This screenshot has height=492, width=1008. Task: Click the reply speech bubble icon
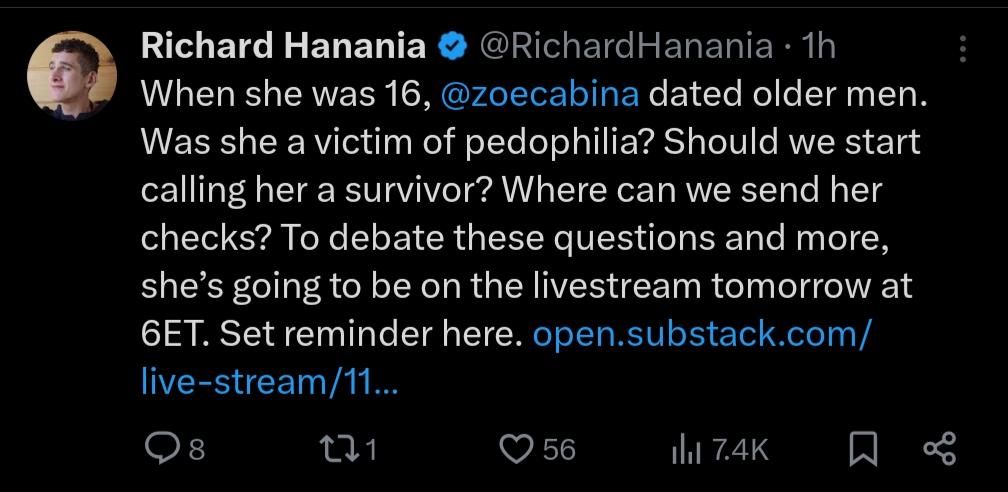161,449
